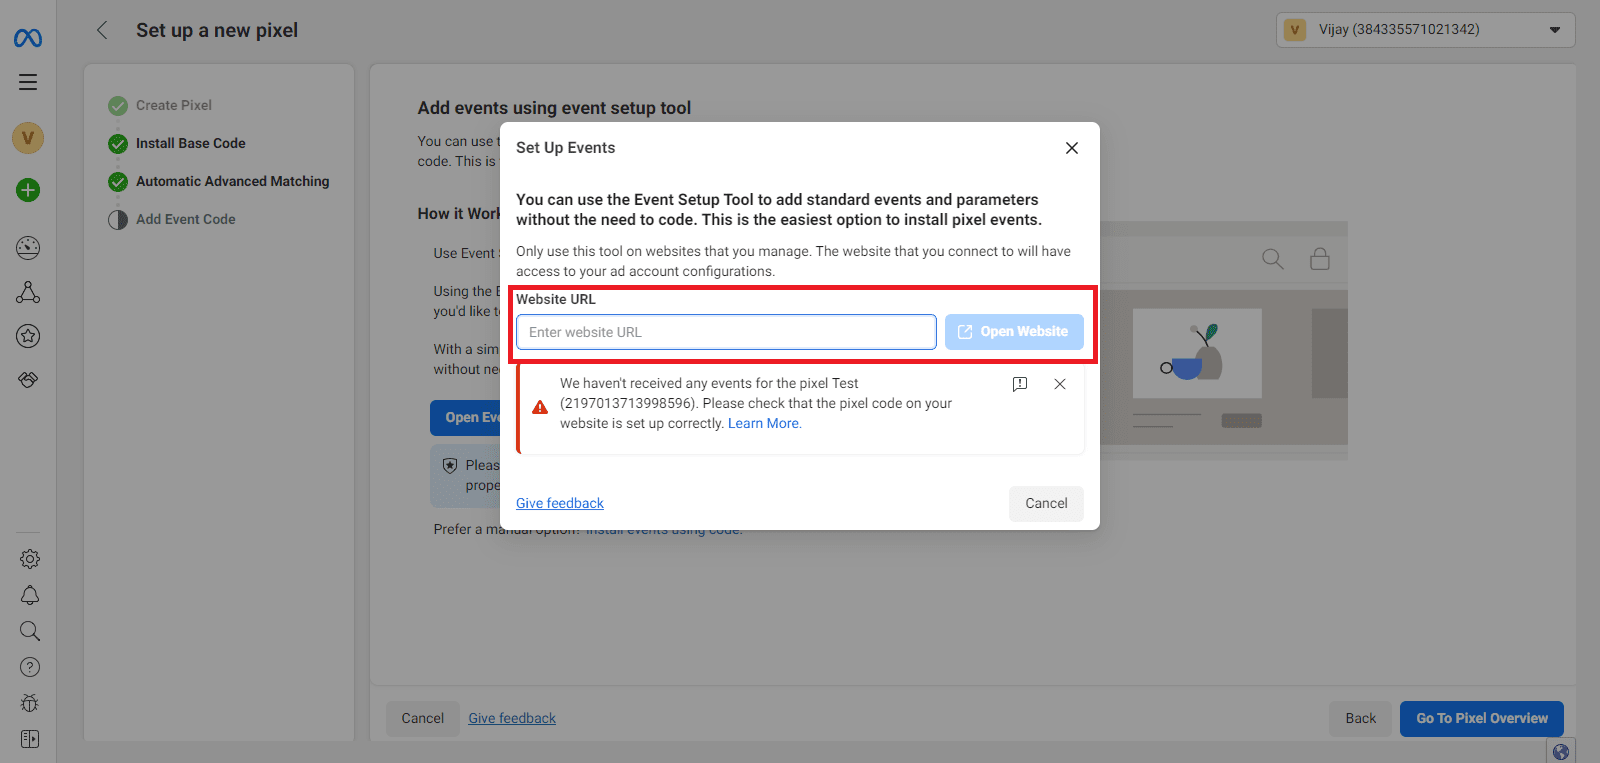
Task: Click the bug report icon in sidebar
Action: click(30, 703)
